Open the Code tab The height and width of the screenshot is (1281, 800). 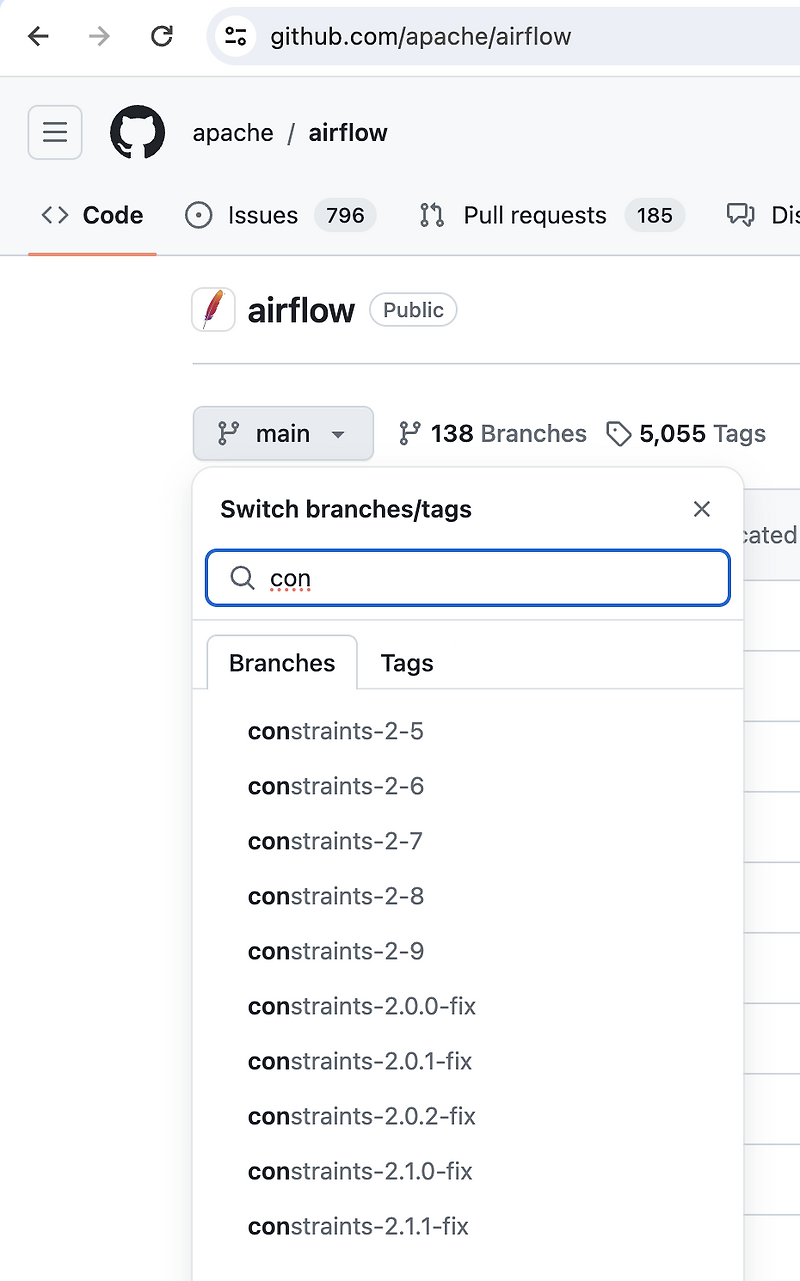(93, 215)
